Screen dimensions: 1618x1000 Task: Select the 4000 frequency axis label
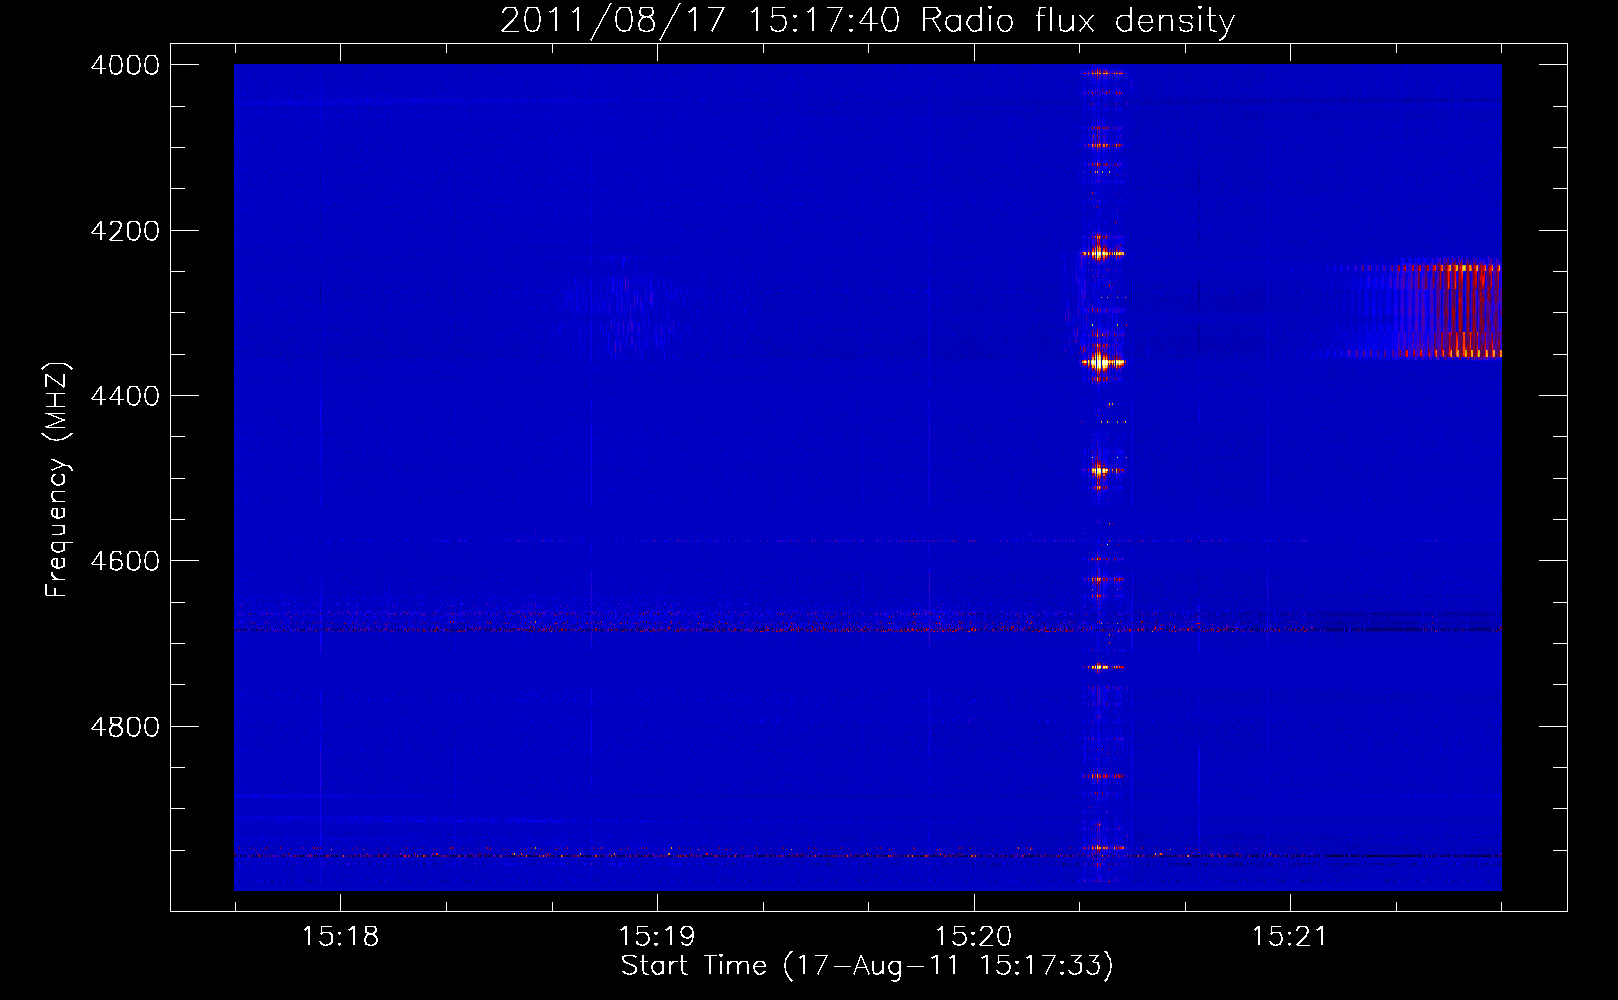125,65
